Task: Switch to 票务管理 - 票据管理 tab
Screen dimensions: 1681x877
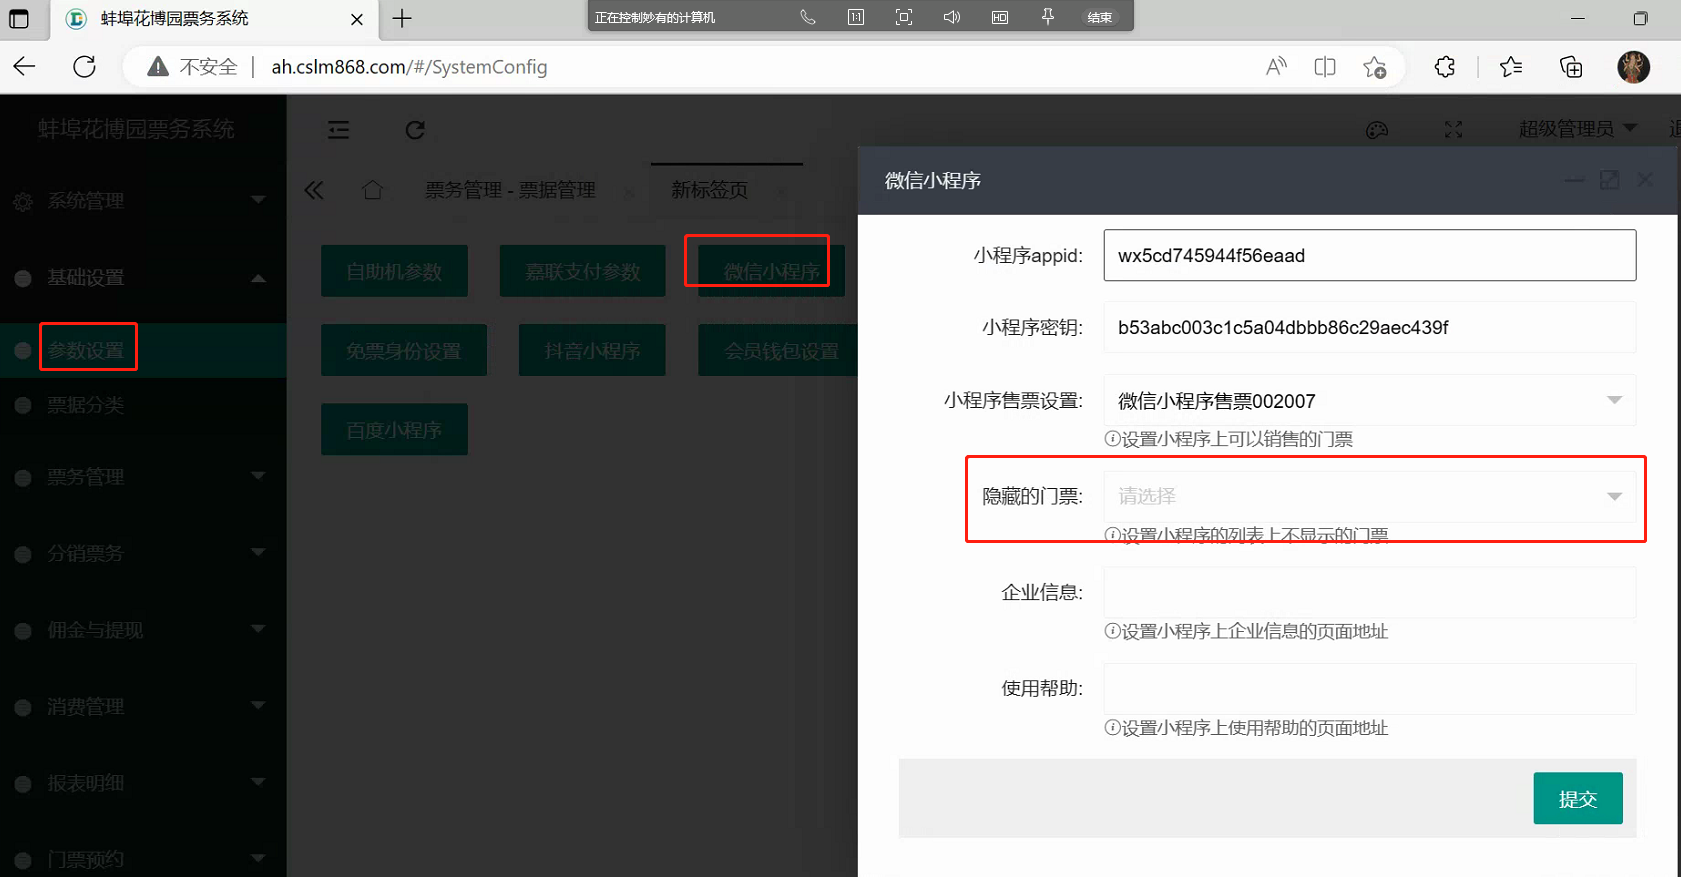Action: 510,190
